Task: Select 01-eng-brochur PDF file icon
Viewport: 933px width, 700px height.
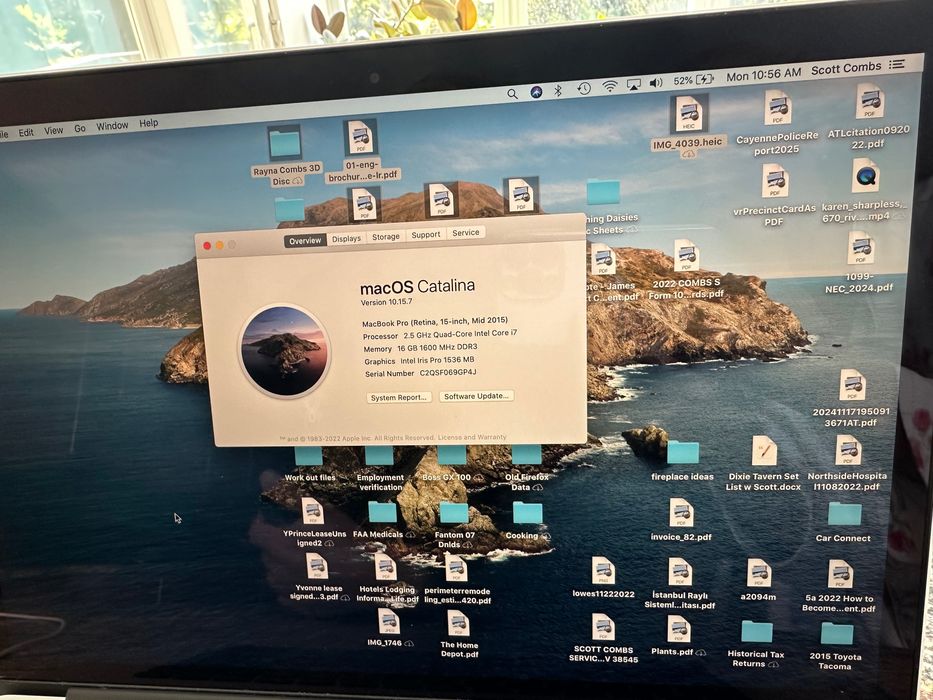Action: click(361, 138)
